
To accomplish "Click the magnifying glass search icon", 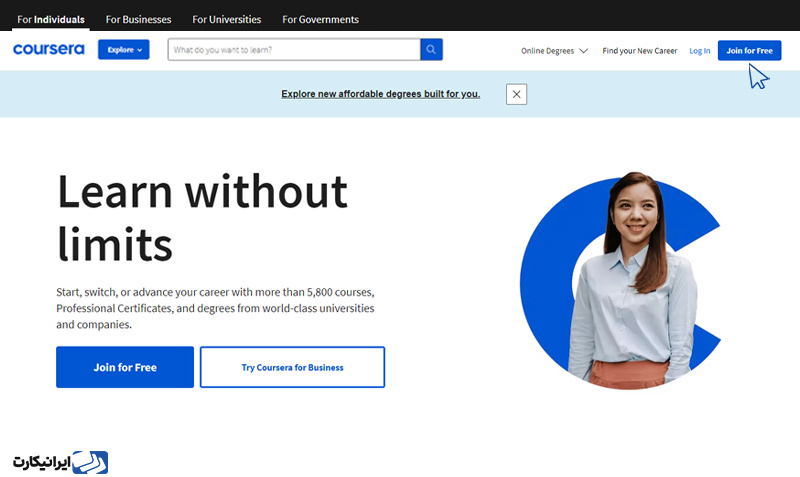I will (431, 49).
